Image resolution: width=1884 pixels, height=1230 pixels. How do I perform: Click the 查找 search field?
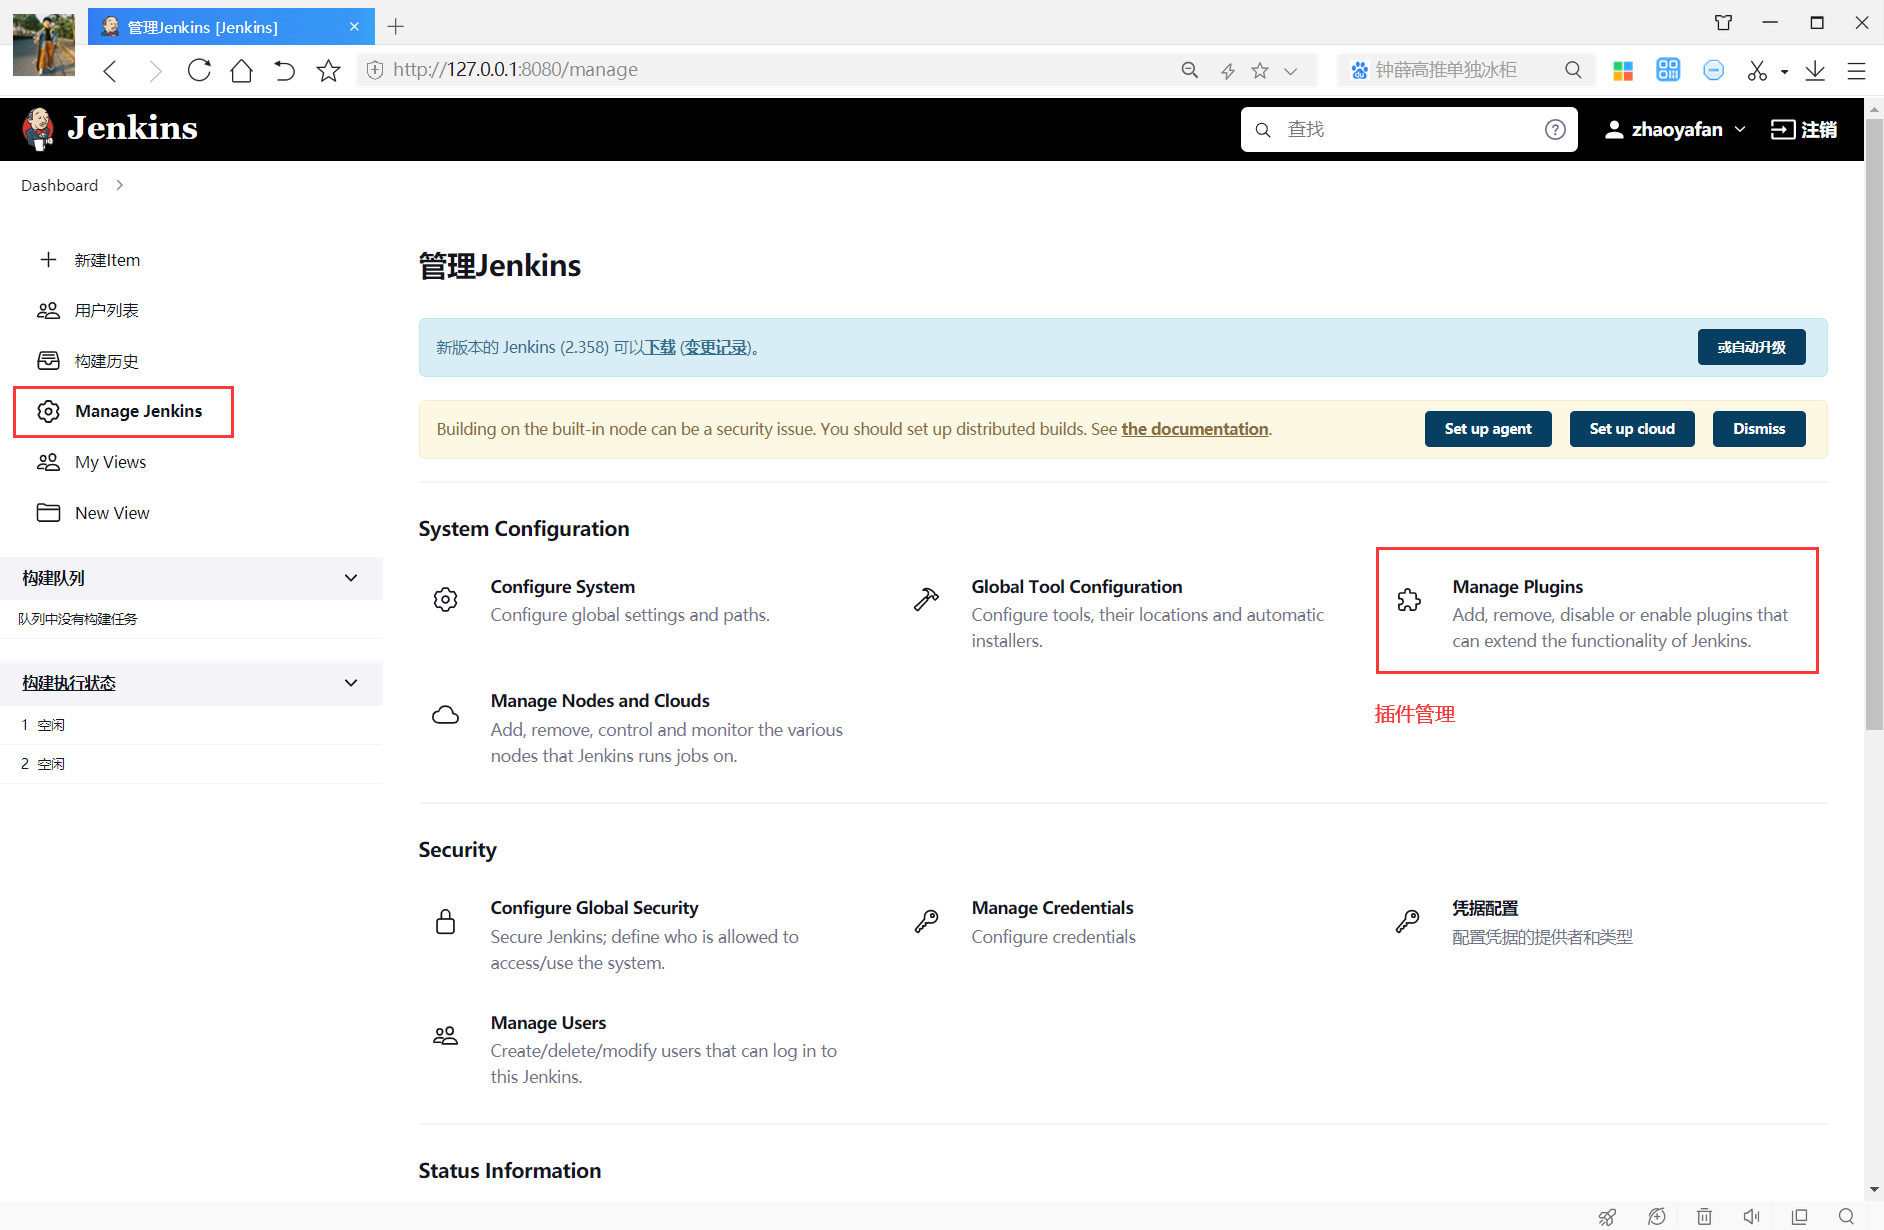pos(1410,129)
